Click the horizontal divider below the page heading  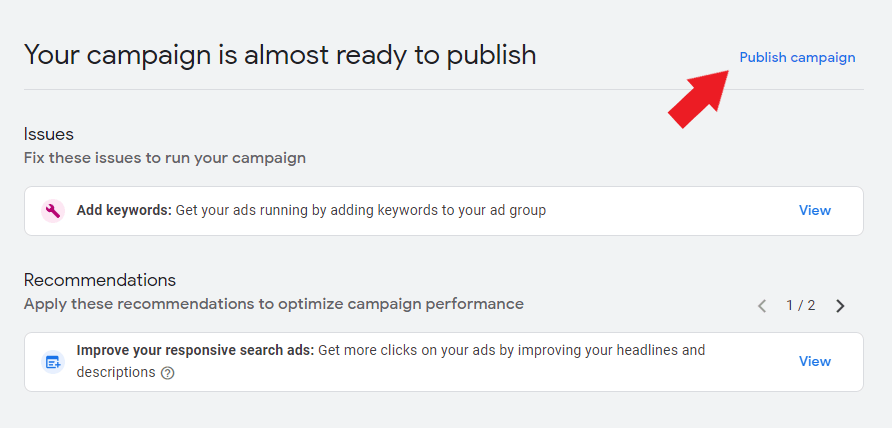click(x=444, y=89)
